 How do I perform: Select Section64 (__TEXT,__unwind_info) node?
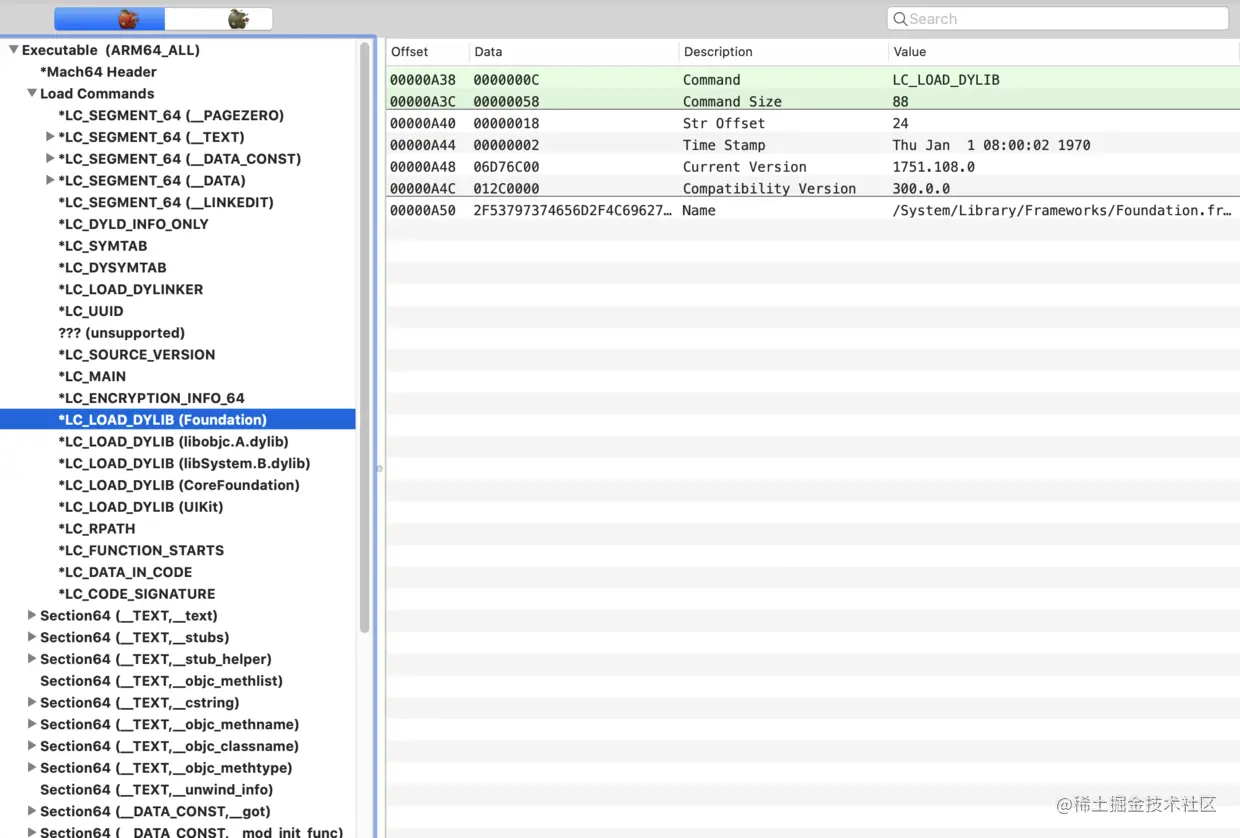[x=157, y=790]
